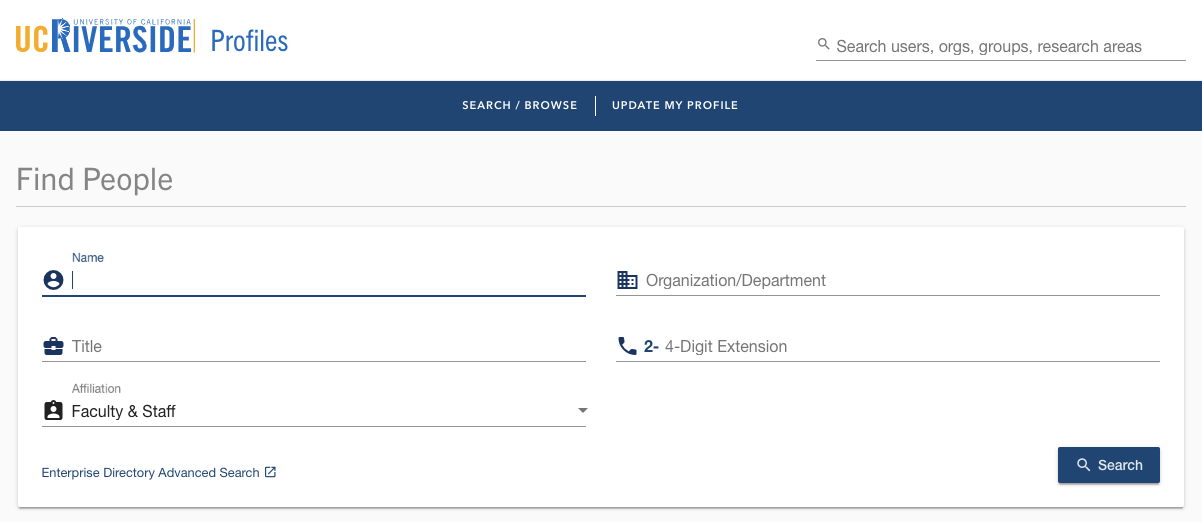Focus the Name input field
1202x522 pixels.
click(328, 281)
